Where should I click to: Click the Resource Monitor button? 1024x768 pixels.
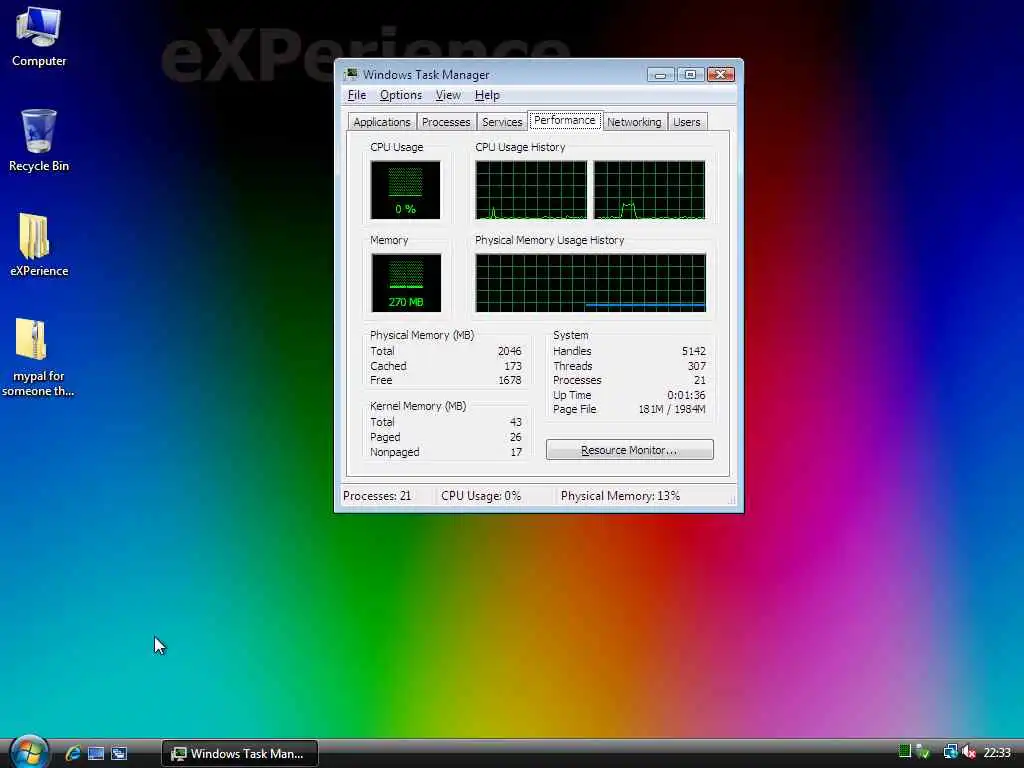(x=630, y=450)
